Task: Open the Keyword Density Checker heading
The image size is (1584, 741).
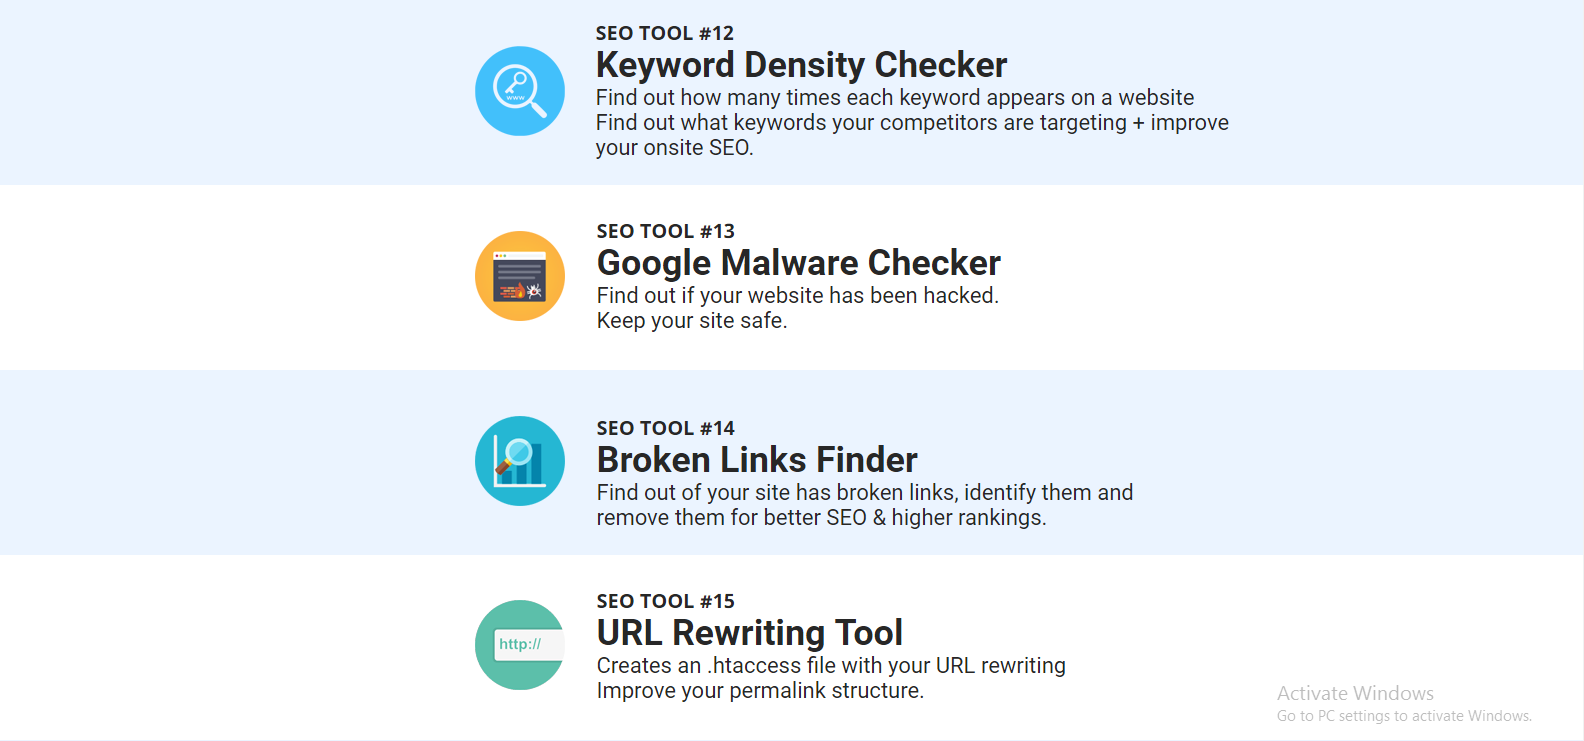Action: click(x=801, y=65)
